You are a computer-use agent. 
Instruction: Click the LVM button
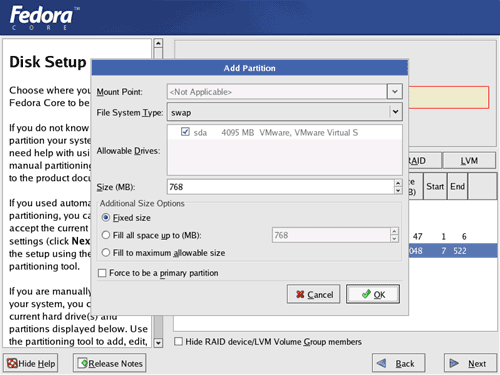469,161
